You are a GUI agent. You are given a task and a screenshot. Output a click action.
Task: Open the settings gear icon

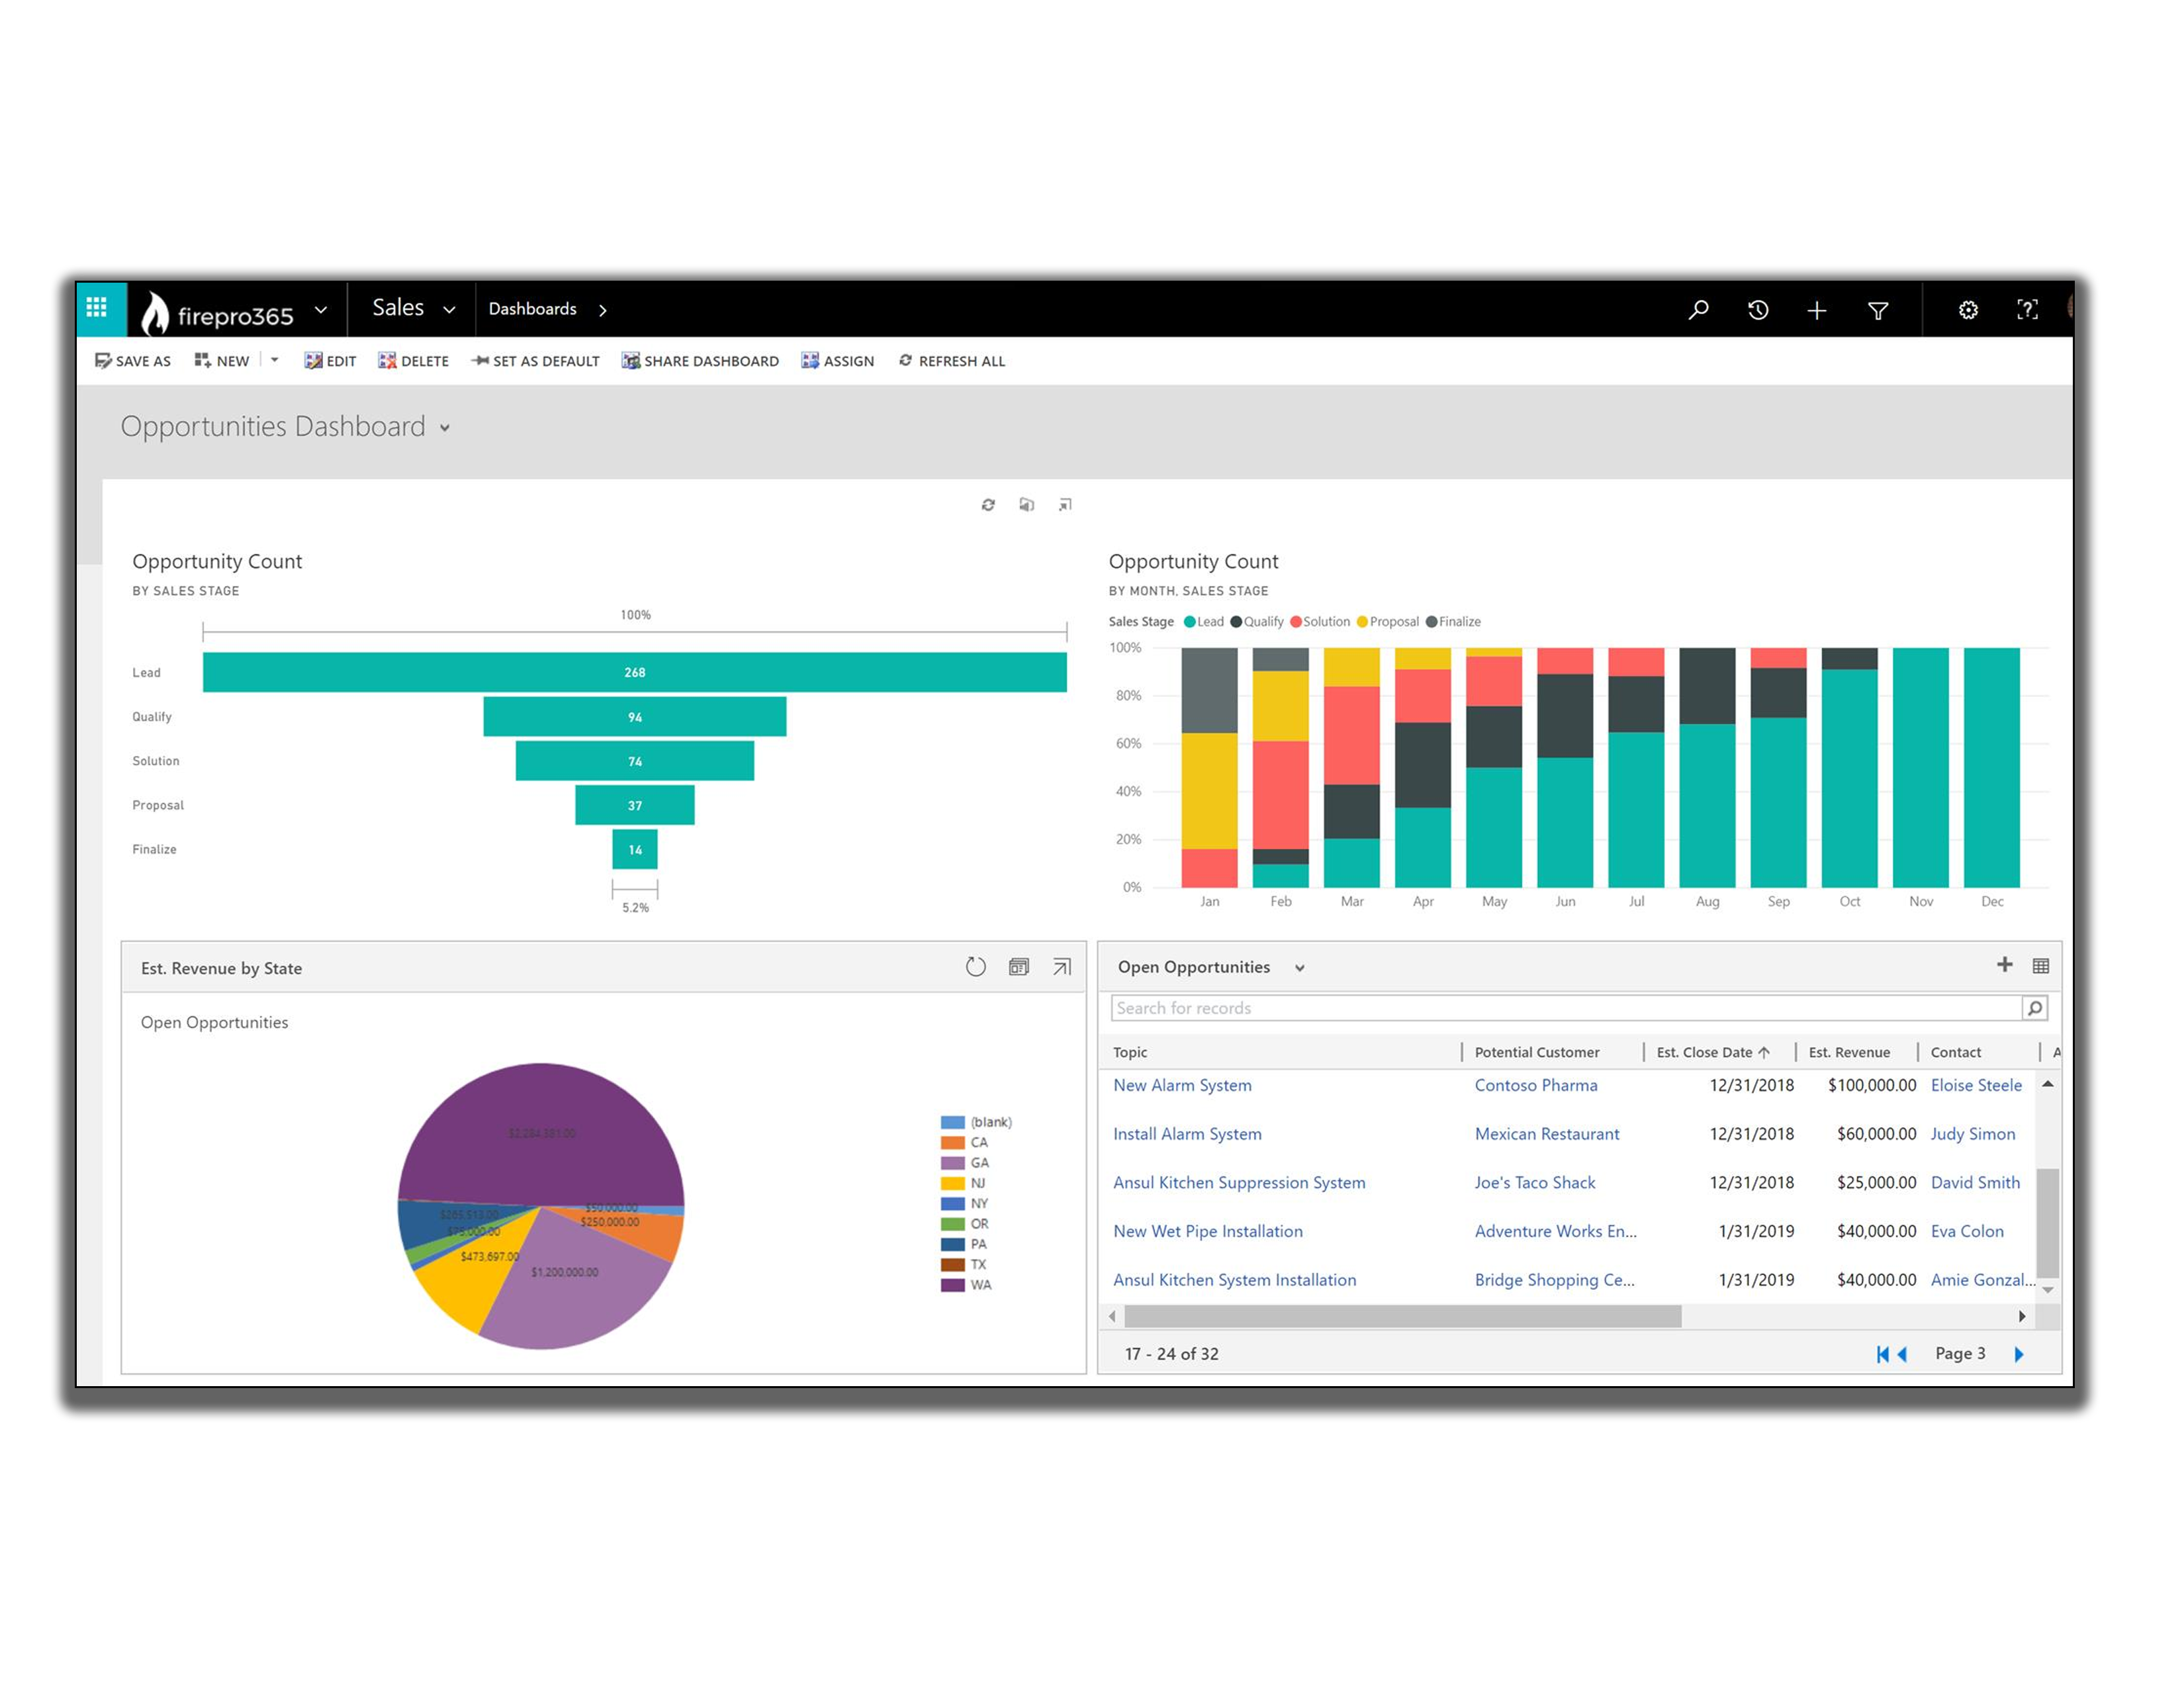pyautogui.click(x=1967, y=310)
